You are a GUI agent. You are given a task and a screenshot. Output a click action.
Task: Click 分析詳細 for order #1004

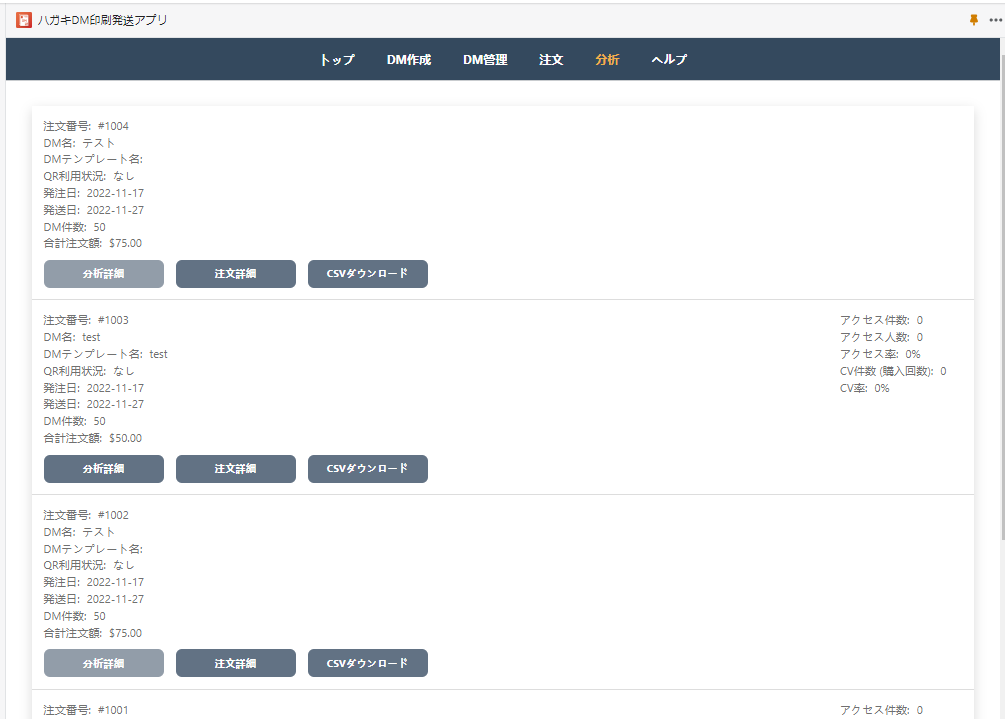(x=104, y=274)
